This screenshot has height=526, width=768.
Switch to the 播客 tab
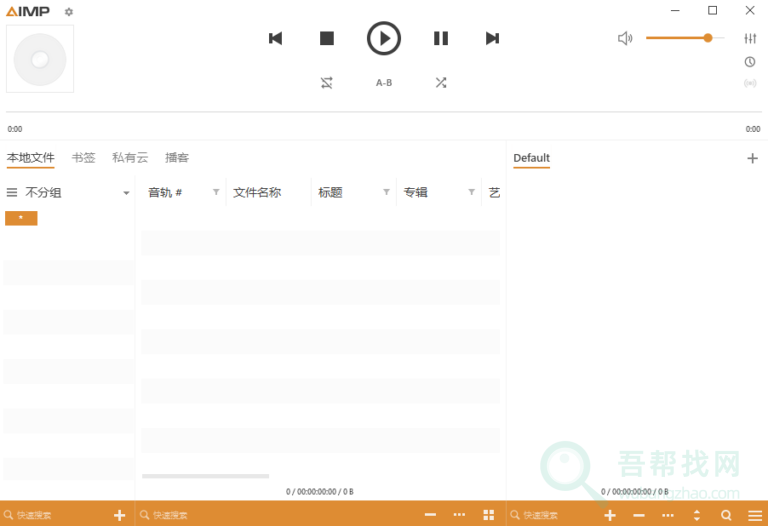[177, 158]
